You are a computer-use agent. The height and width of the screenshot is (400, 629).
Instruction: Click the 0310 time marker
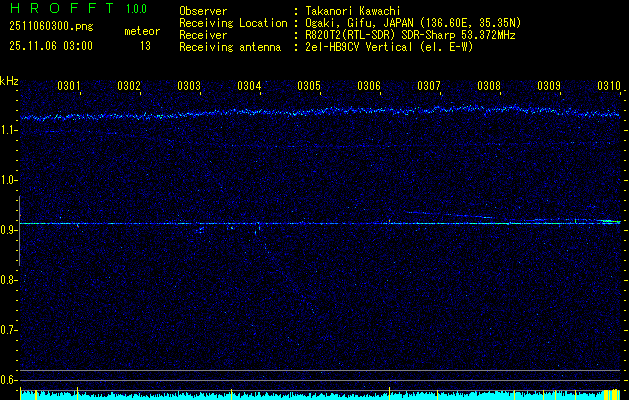click(609, 87)
